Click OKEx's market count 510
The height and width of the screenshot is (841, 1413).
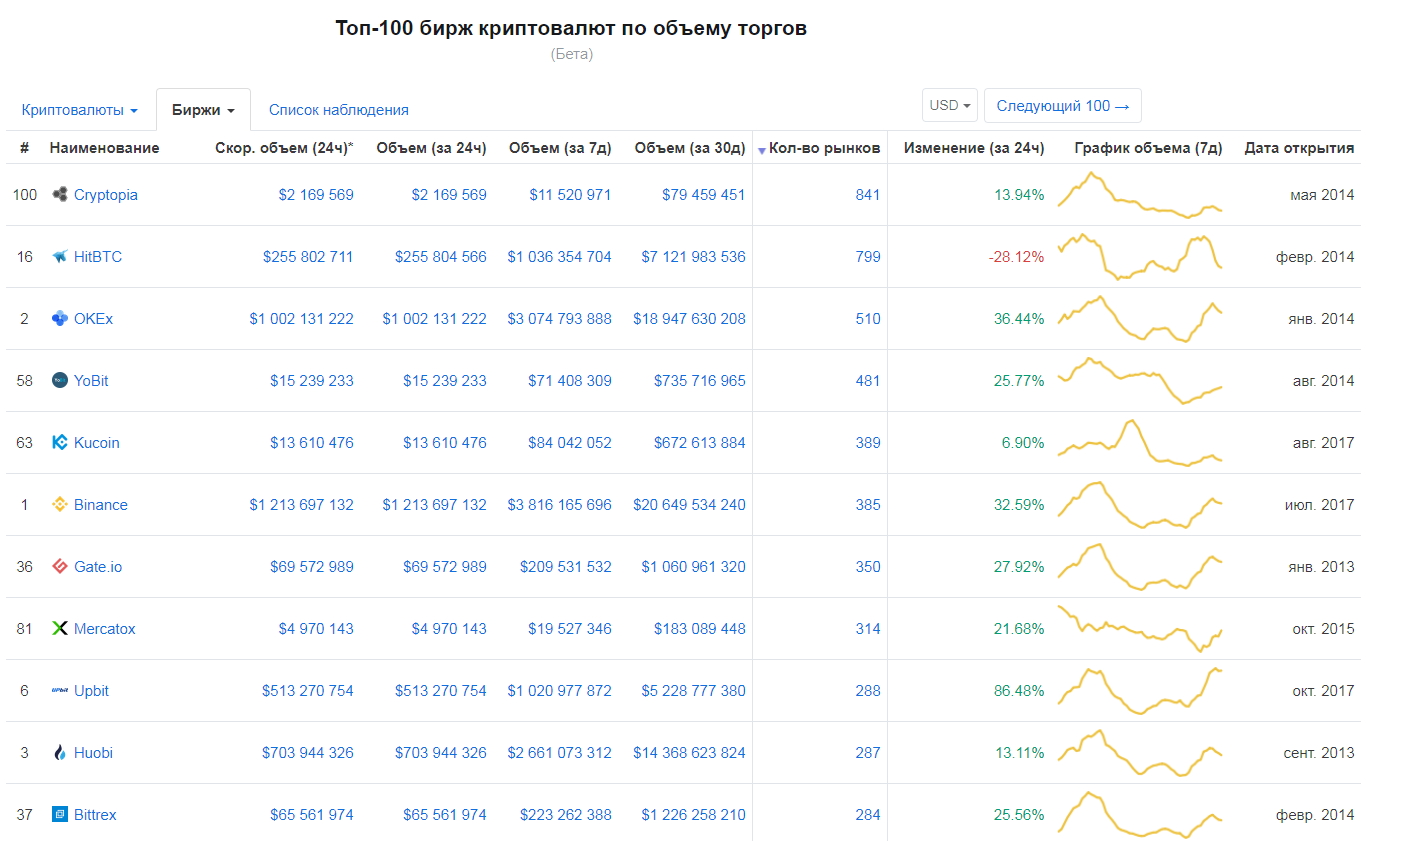pos(868,319)
